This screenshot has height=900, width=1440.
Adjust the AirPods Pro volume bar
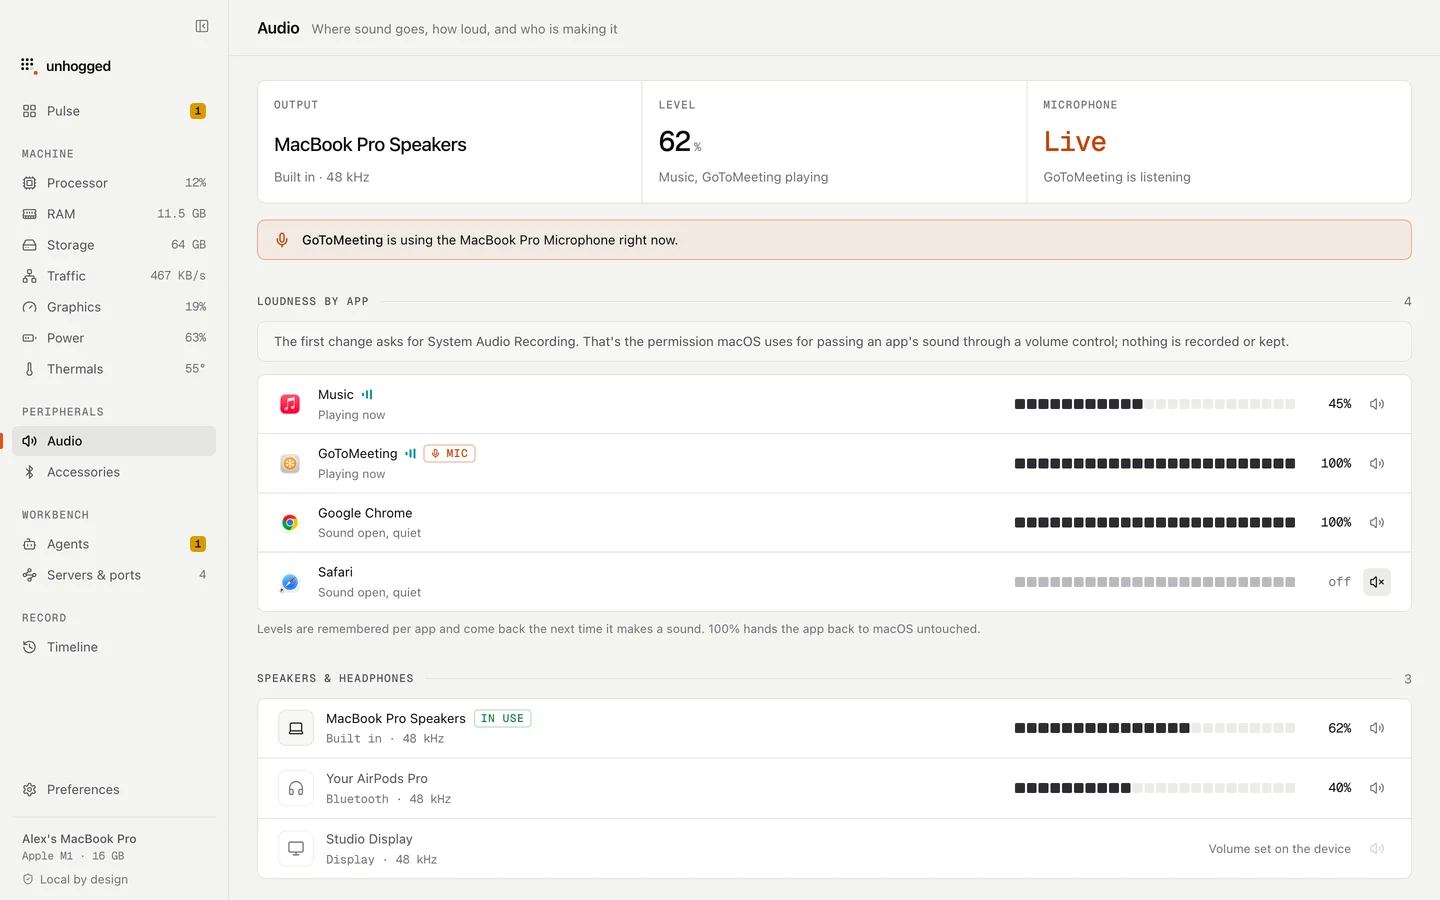coord(1155,788)
